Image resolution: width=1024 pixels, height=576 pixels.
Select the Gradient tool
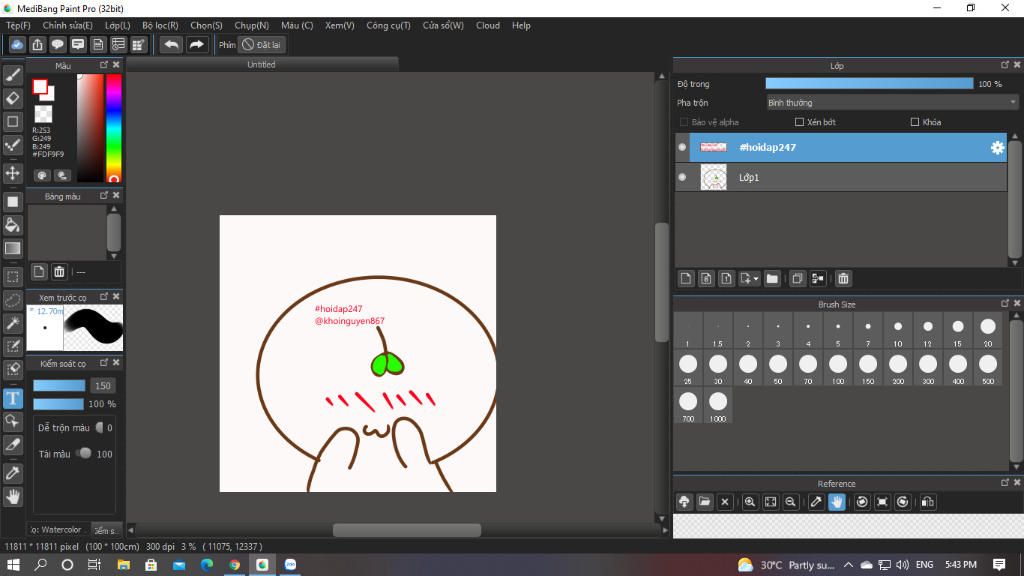pos(12,248)
